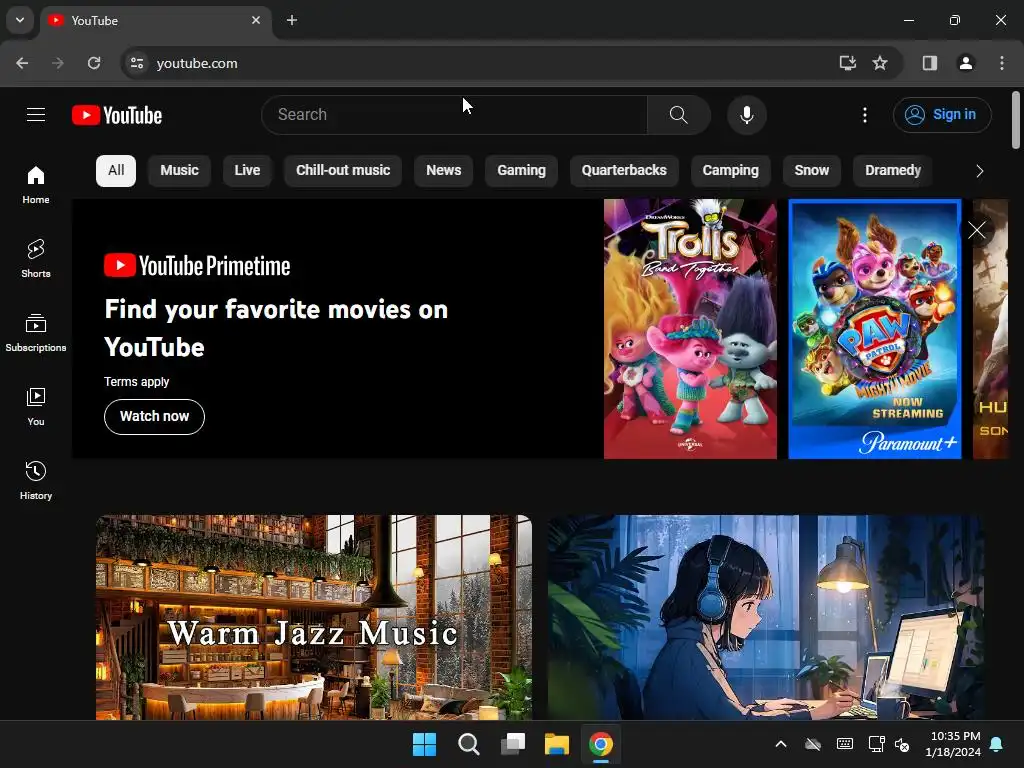Click the YouTube logo
The width and height of the screenshot is (1024, 768).
click(x=117, y=115)
